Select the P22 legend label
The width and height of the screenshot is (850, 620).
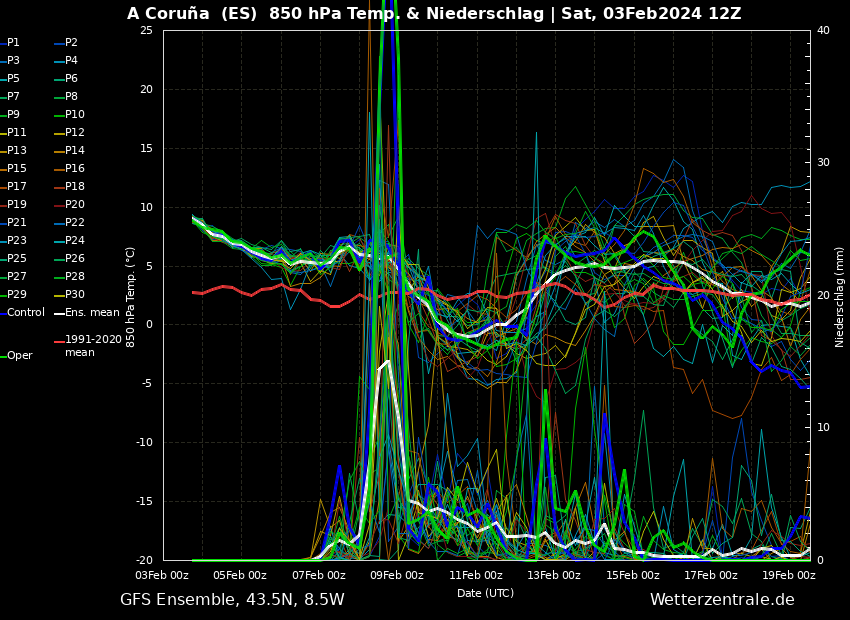pos(75,222)
